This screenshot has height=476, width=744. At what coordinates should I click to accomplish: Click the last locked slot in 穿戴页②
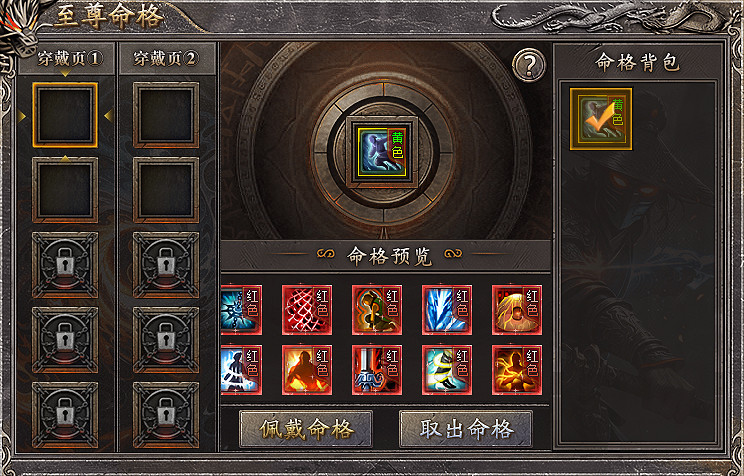[166, 415]
